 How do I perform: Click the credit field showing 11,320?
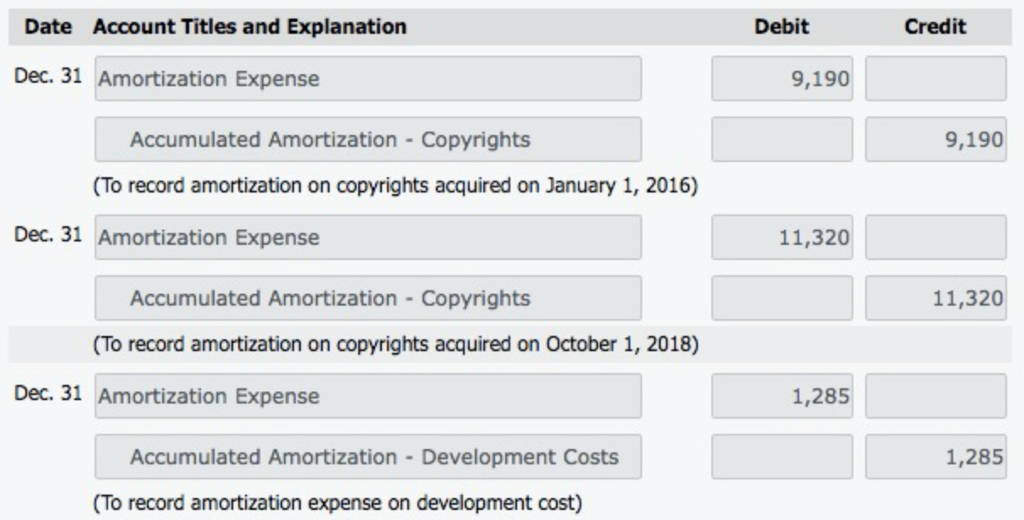(x=936, y=298)
